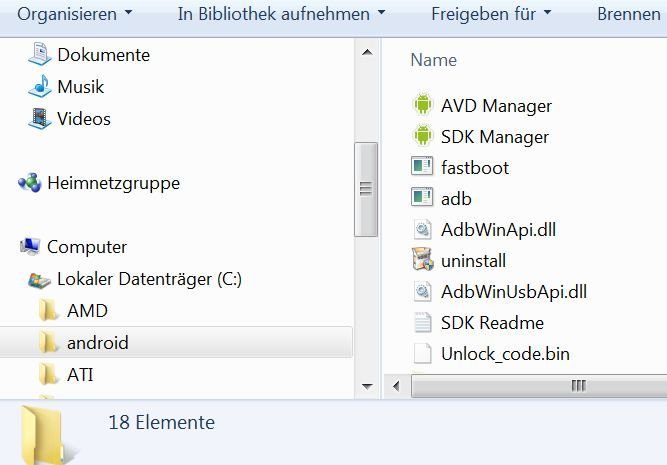This screenshot has width=667, height=465.
Task: Select the fastboot executable icon
Action: pyautogui.click(x=422, y=167)
